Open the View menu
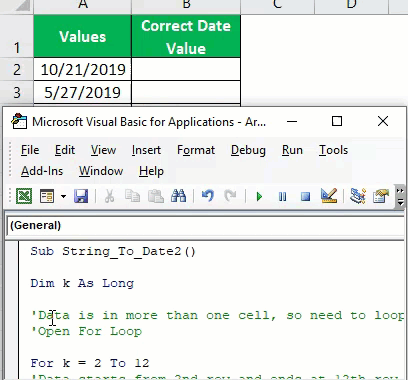 [103, 150]
